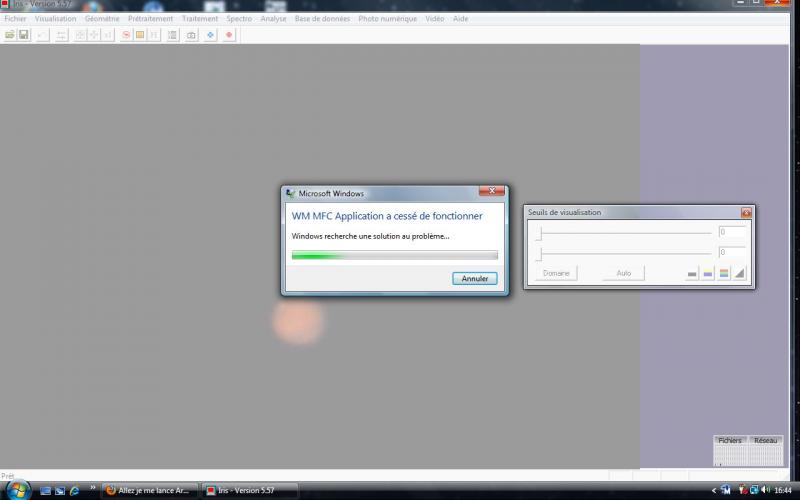Open the Aide menu
This screenshot has width=800, height=500.
coord(461,18)
